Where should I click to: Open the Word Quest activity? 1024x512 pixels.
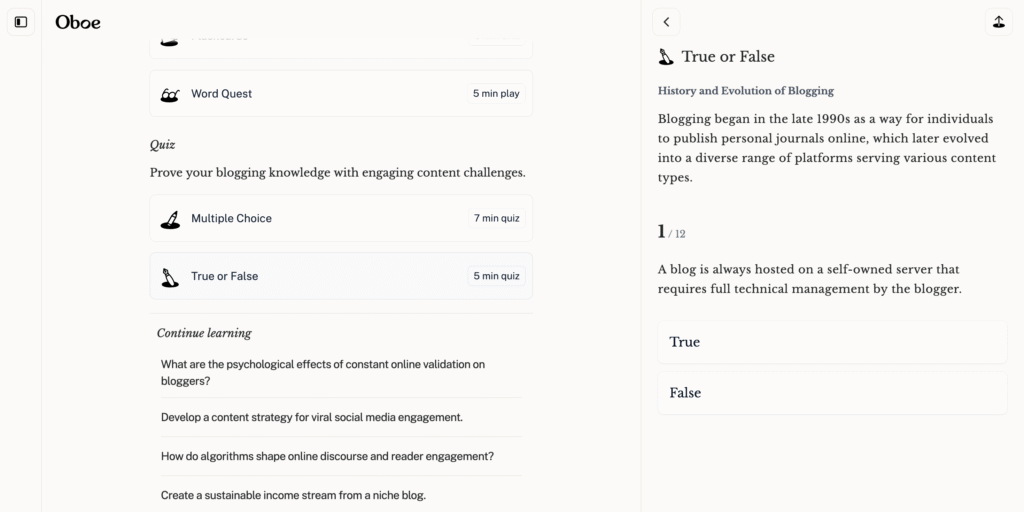(341, 93)
